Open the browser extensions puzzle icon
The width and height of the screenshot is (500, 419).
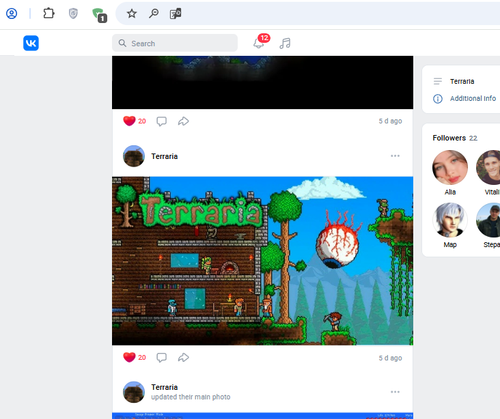tap(49, 13)
